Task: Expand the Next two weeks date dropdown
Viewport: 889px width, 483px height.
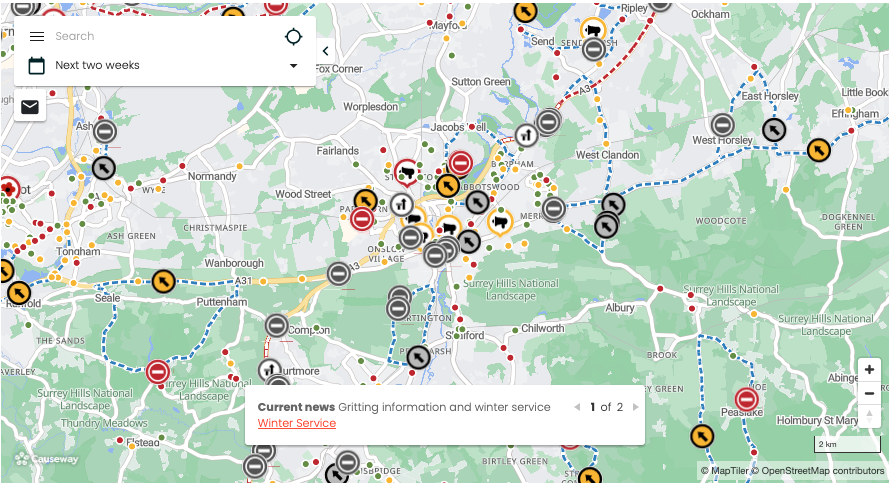Action: click(x=293, y=66)
